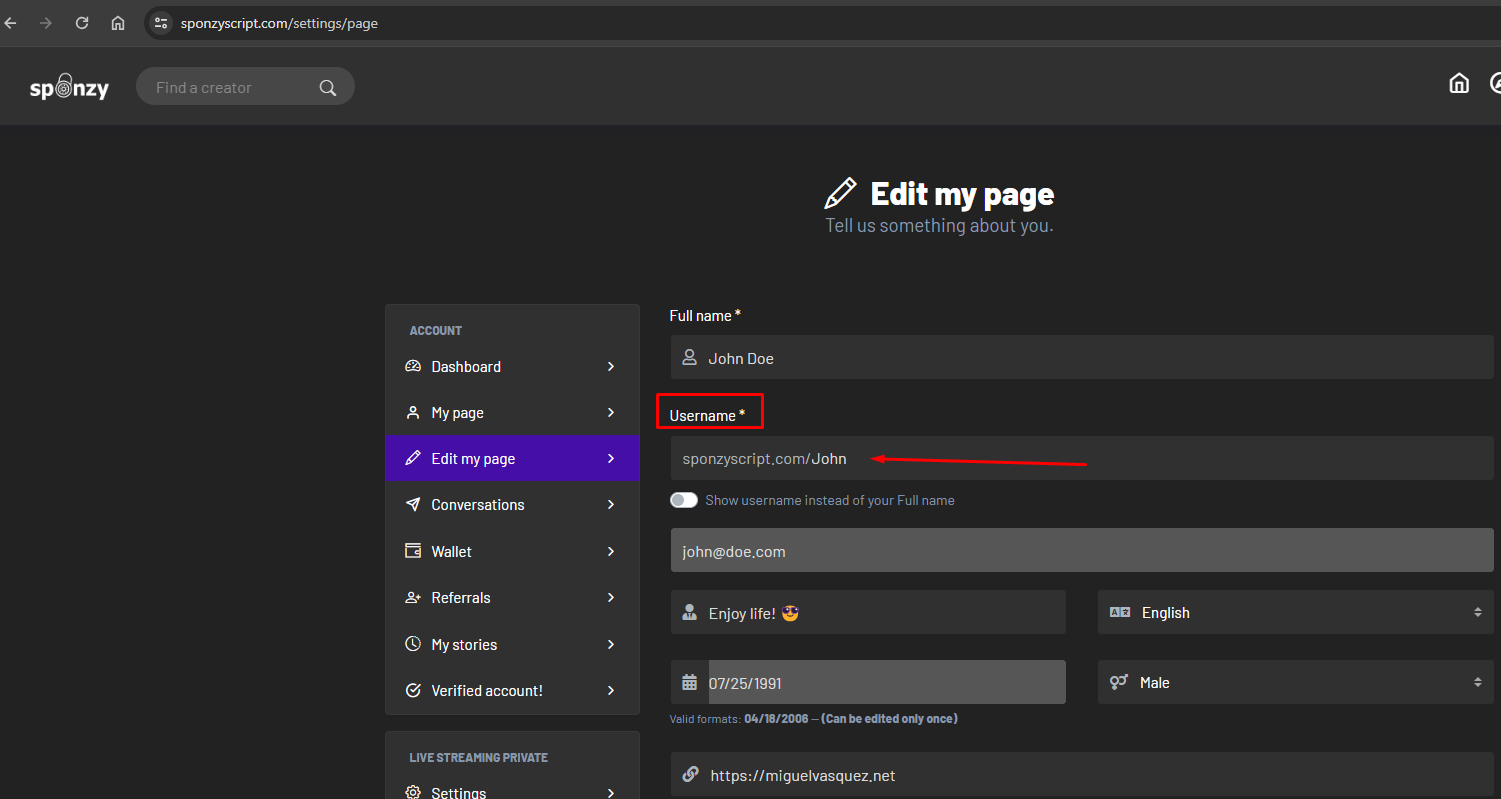Expand Conversations chevron arrow
The width and height of the screenshot is (1501, 799).
point(611,504)
